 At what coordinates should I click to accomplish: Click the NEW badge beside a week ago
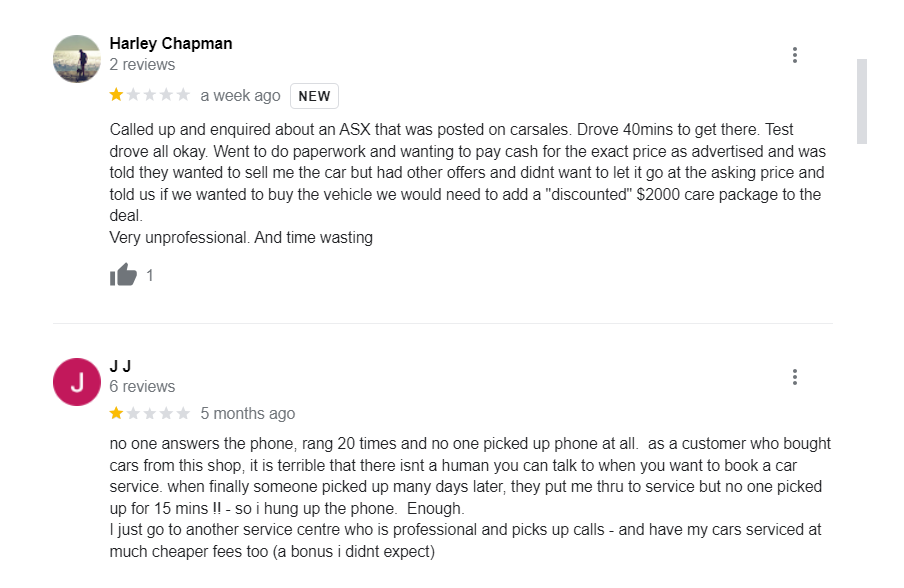(314, 96)
